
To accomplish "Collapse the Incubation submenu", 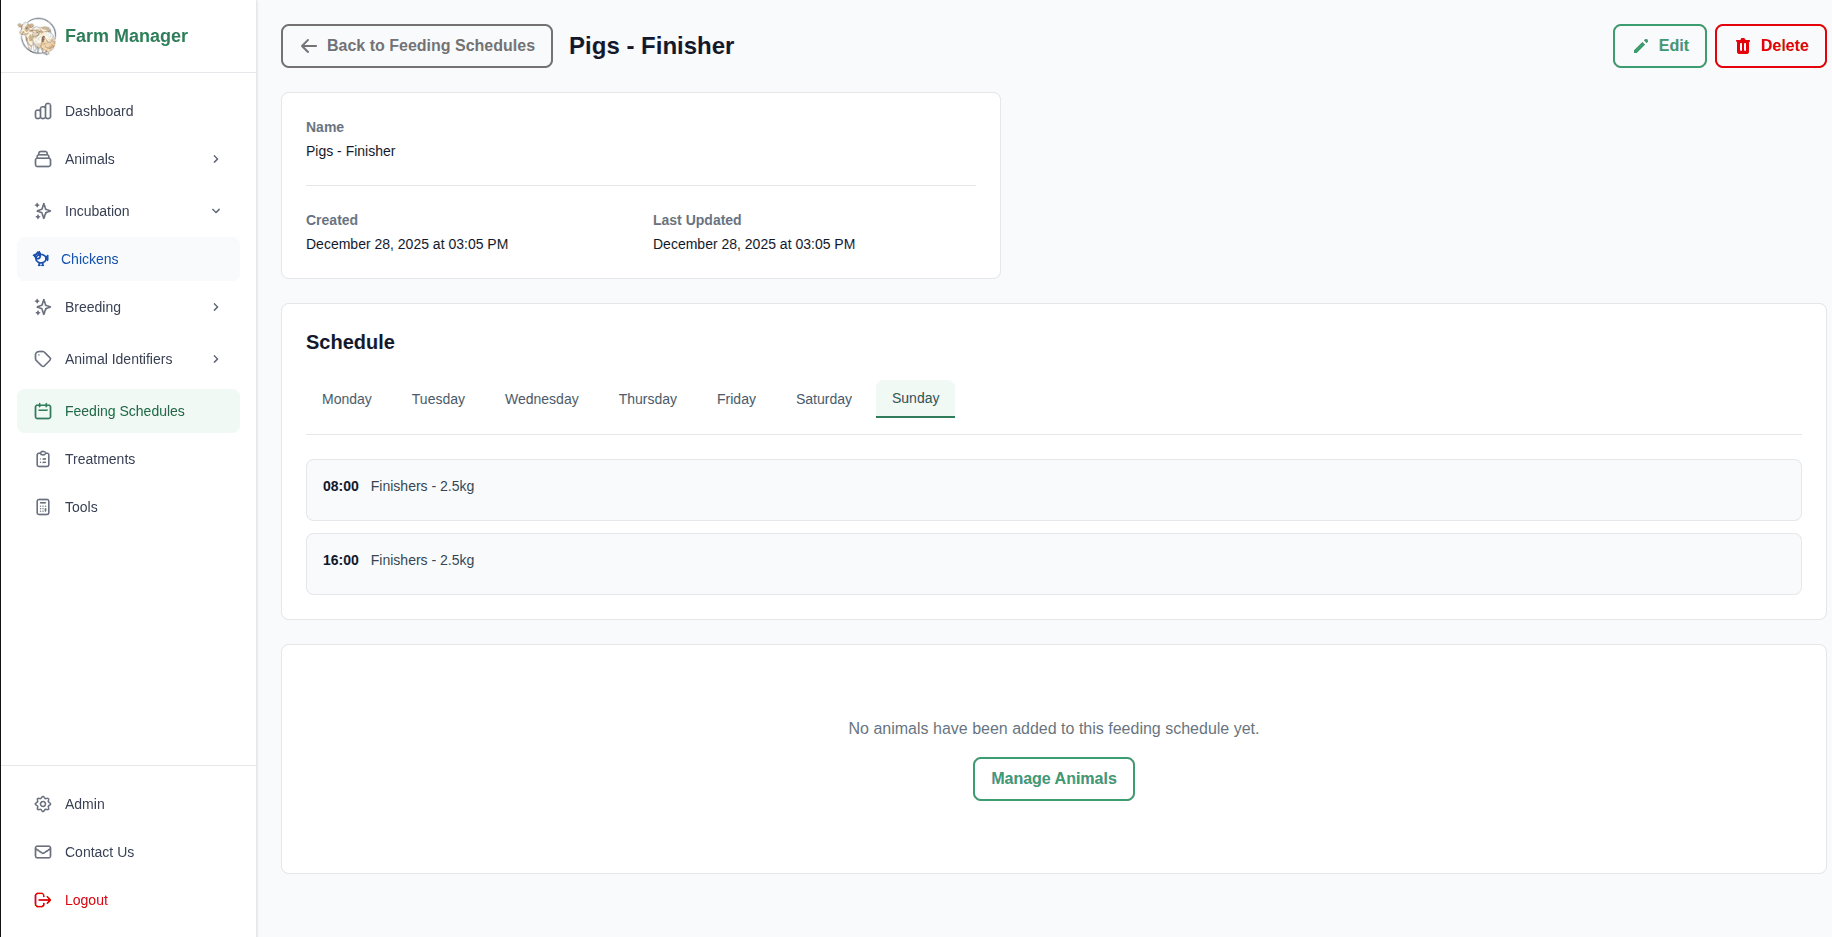I will coord(216,211).
